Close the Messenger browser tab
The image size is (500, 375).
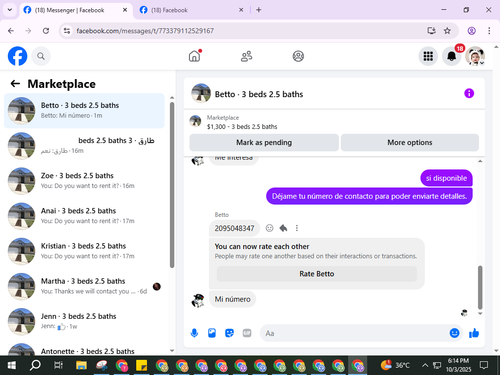pyautogui.click(x=125, y=10)
